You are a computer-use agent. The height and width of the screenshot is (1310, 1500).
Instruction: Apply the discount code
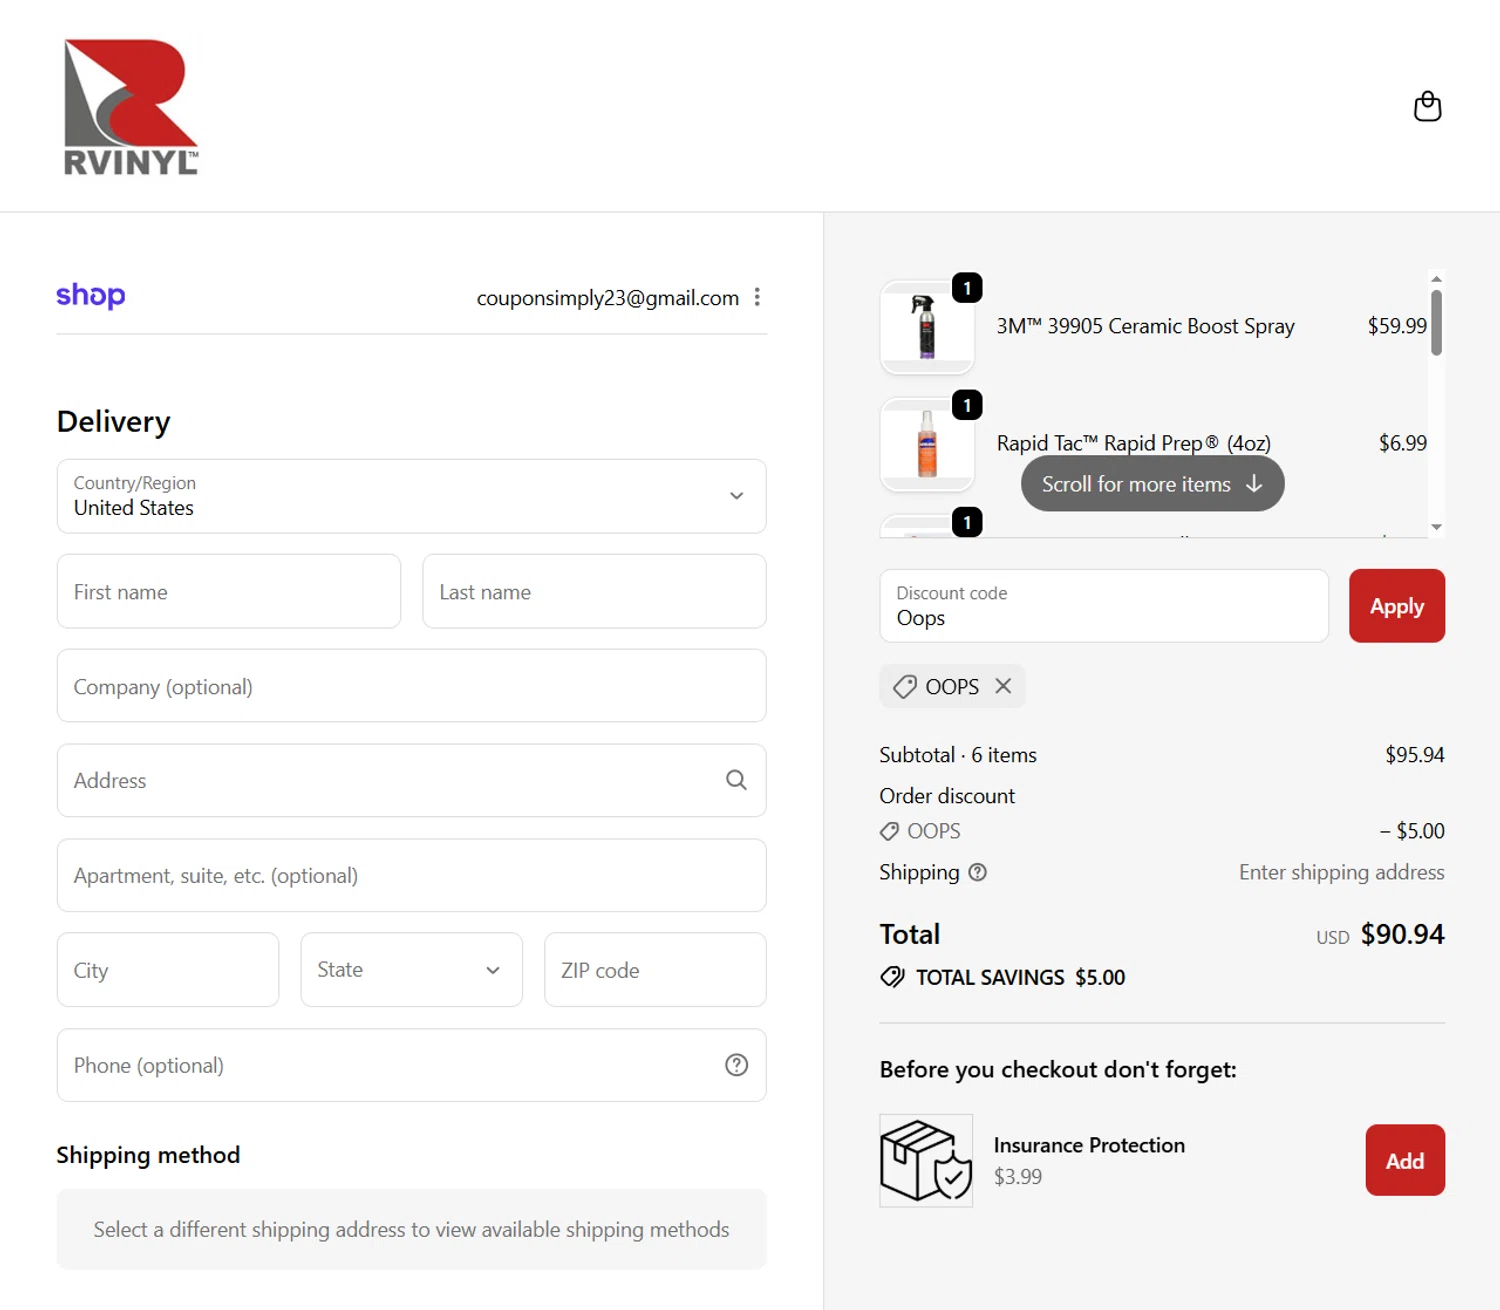[1396, 606]
